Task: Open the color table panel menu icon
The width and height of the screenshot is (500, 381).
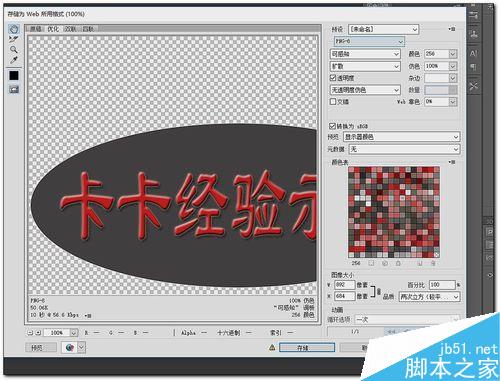Action: pos(452,162)
